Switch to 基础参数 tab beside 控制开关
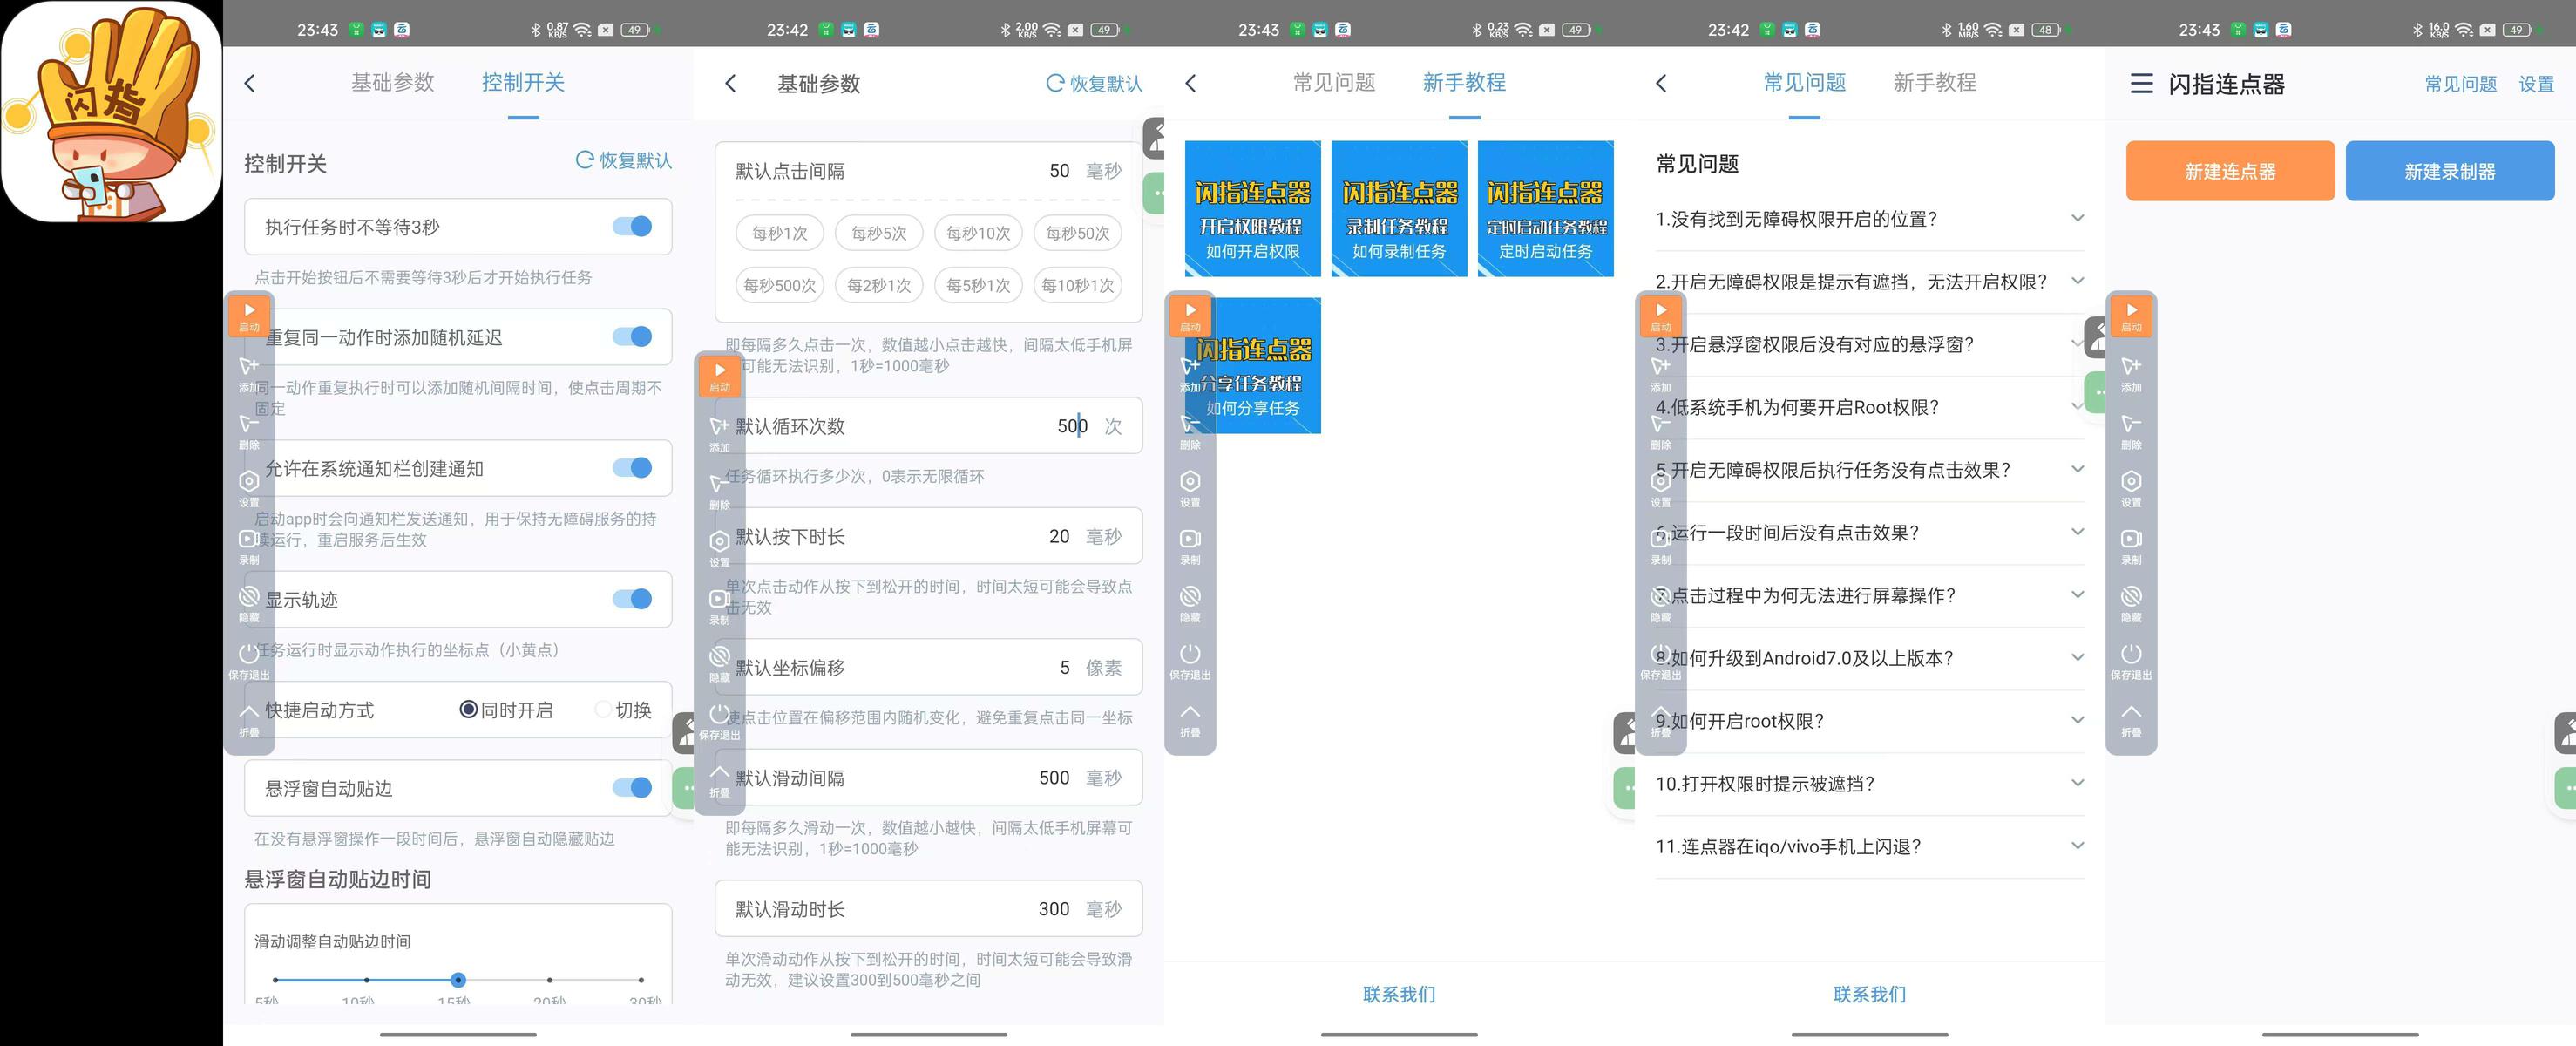This screenshot has height=1046, width=2576. coord(392,83)
